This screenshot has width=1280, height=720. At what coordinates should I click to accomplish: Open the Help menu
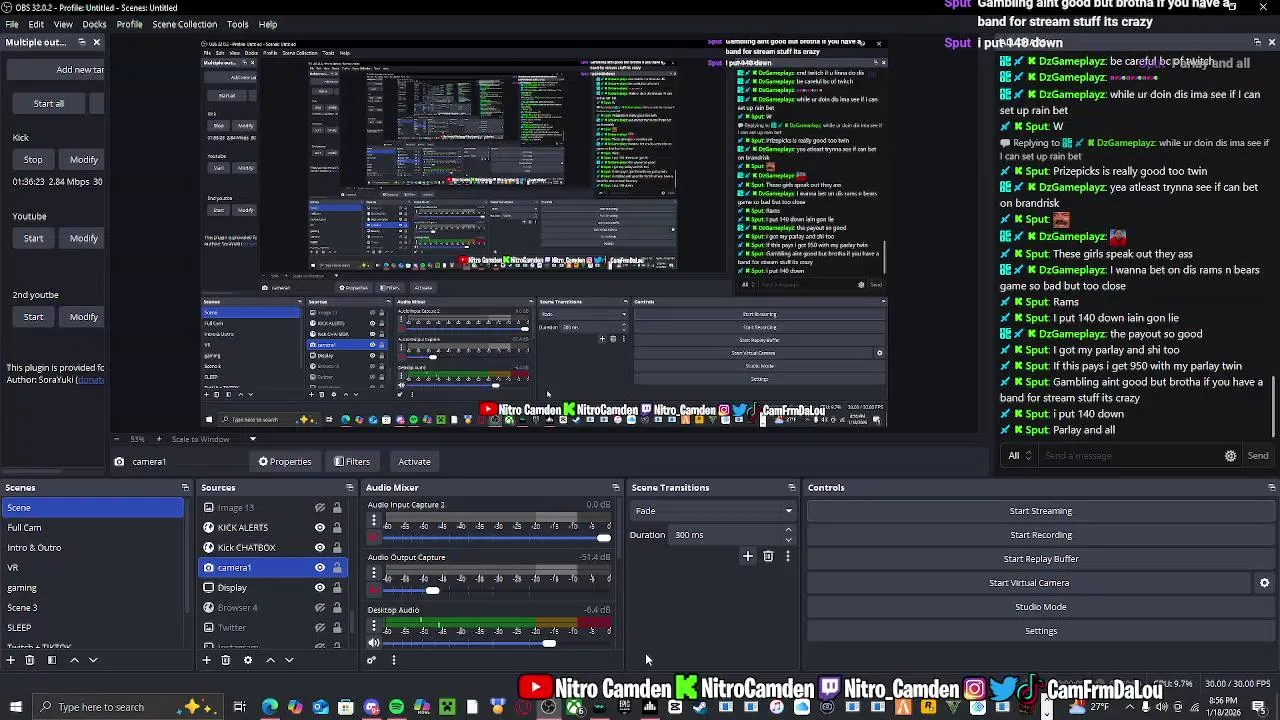[x=268, y=24]
